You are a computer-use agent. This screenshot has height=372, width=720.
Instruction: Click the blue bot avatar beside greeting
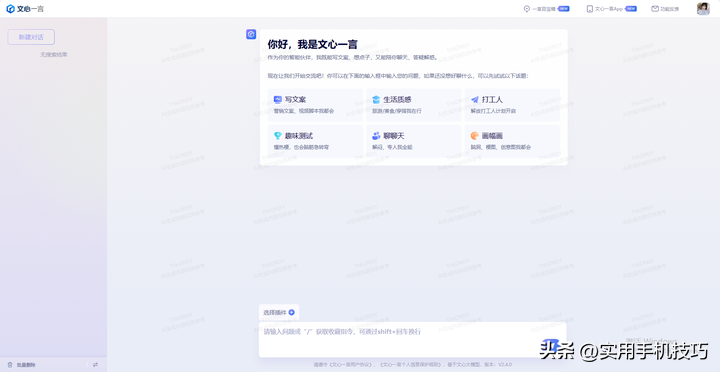251,34
